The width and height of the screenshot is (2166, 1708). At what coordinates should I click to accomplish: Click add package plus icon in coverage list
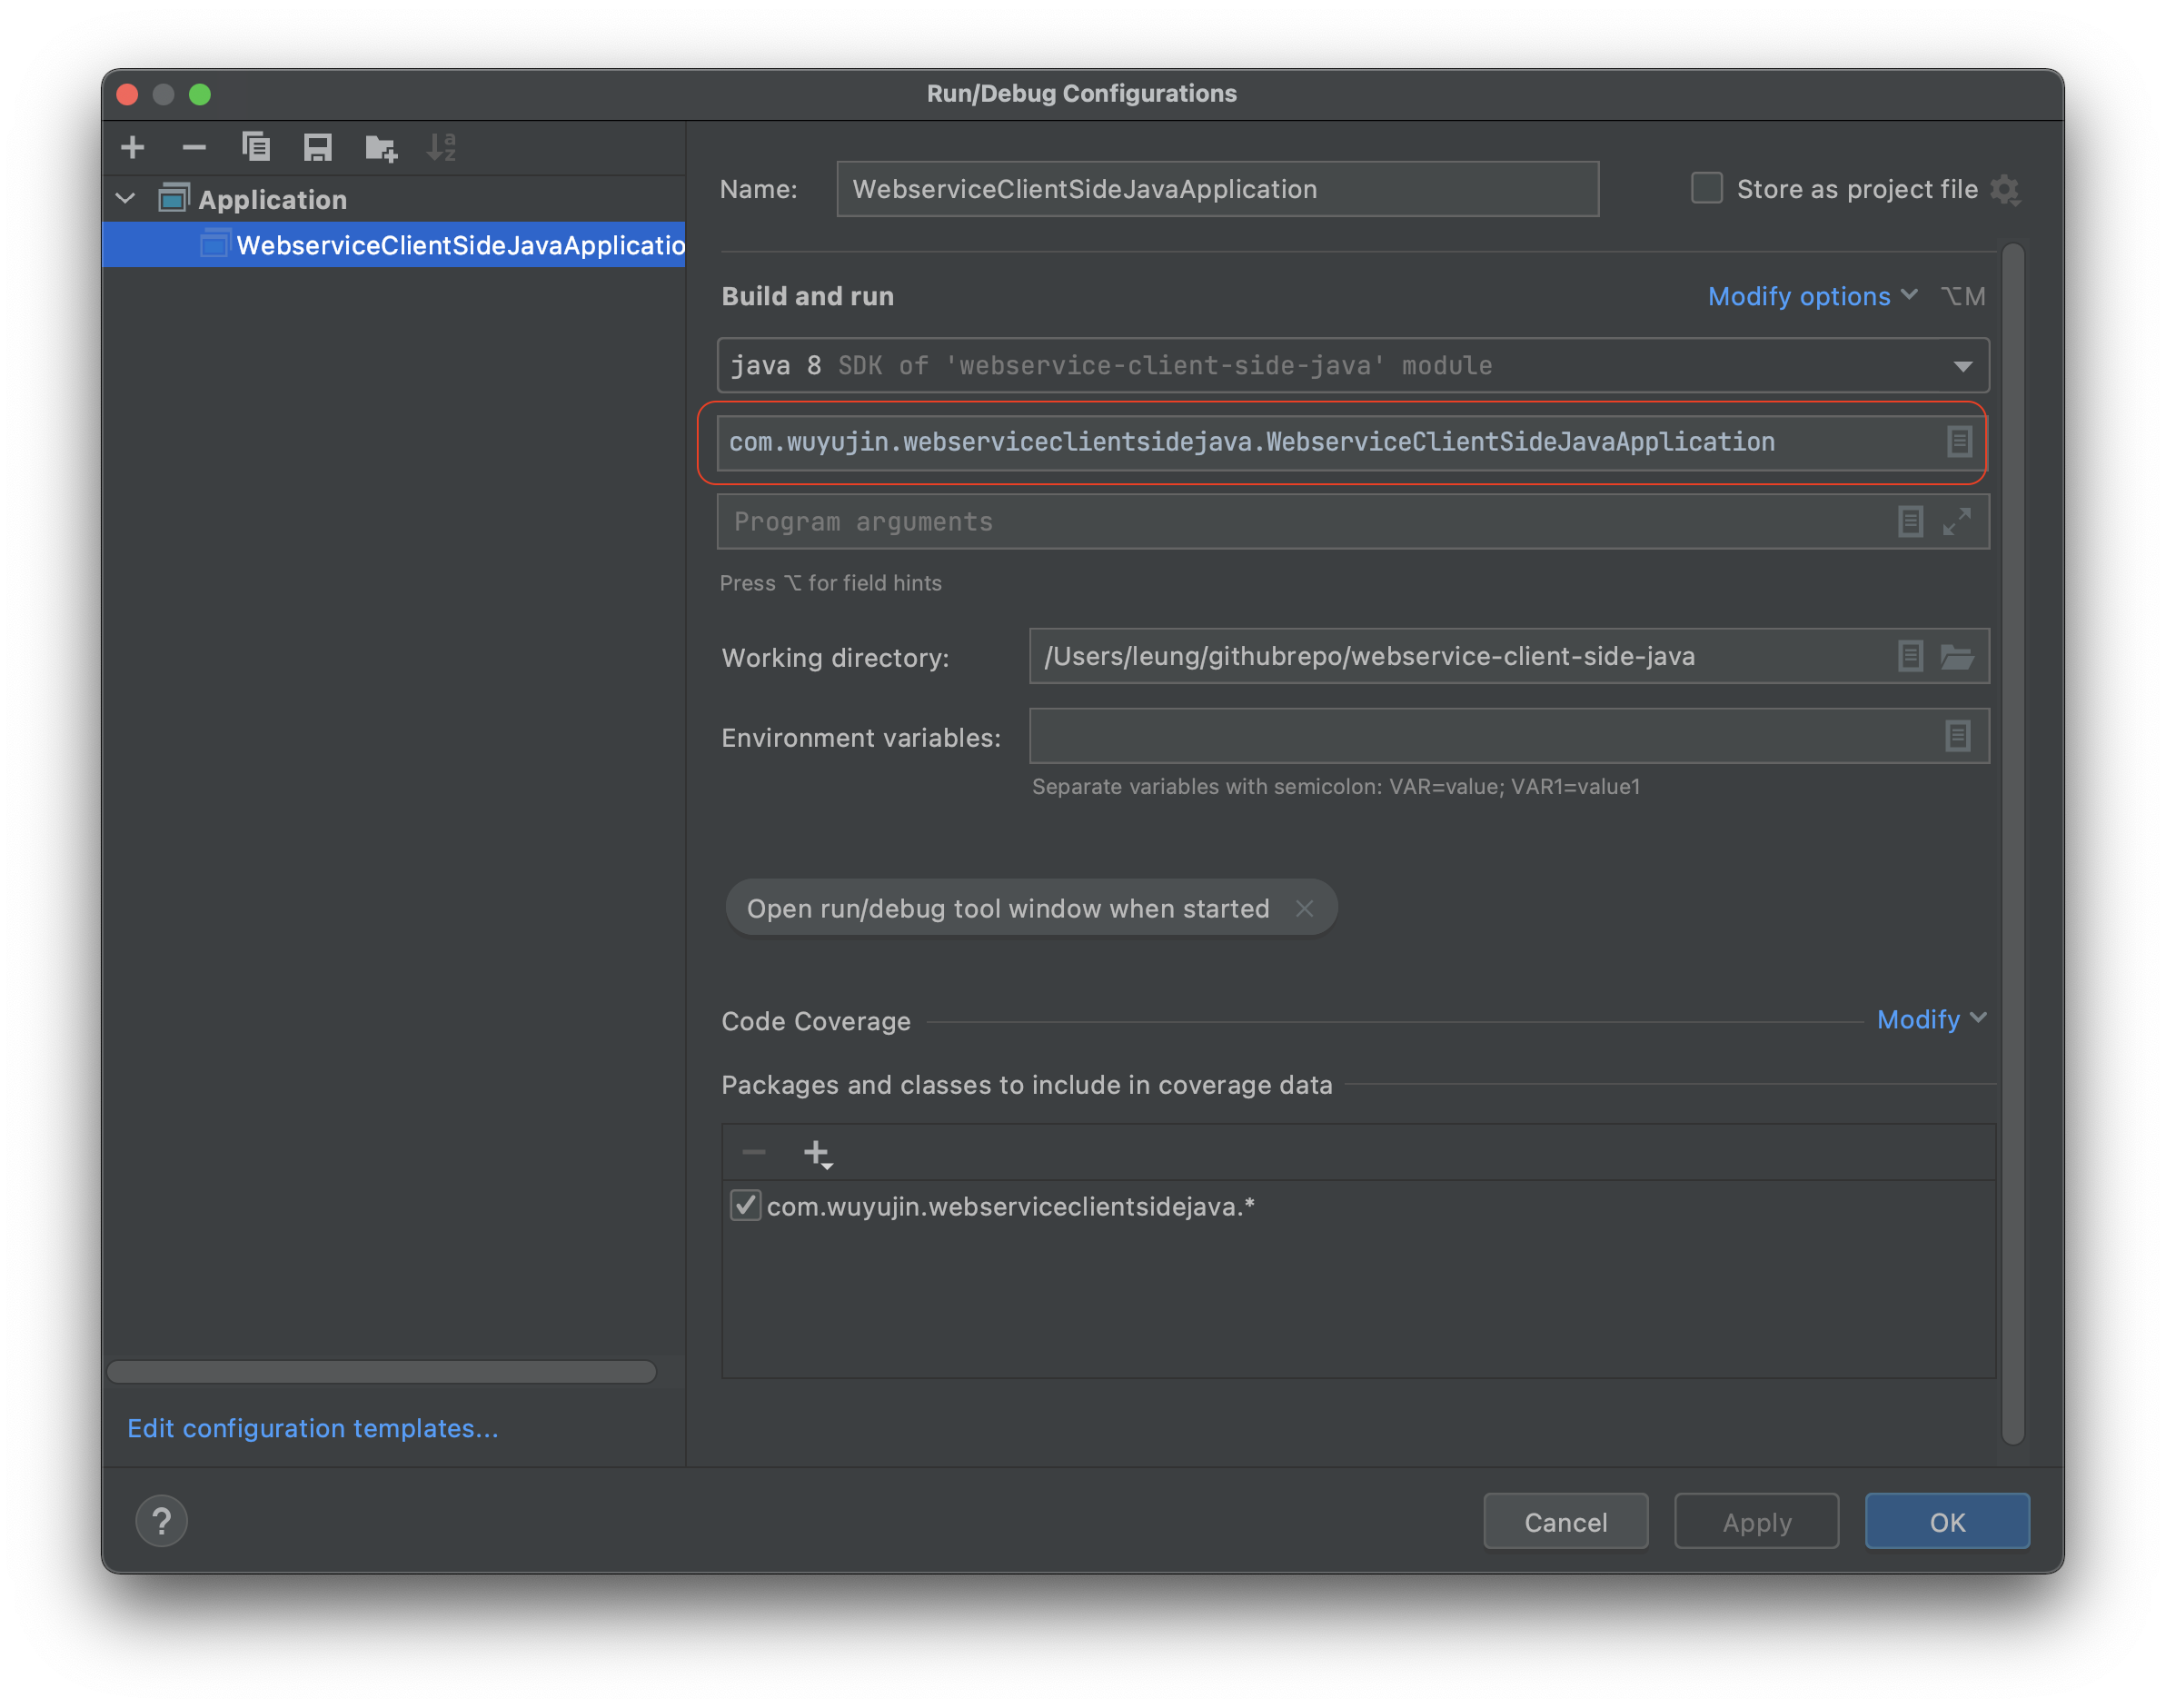(x=817, y=1153)
